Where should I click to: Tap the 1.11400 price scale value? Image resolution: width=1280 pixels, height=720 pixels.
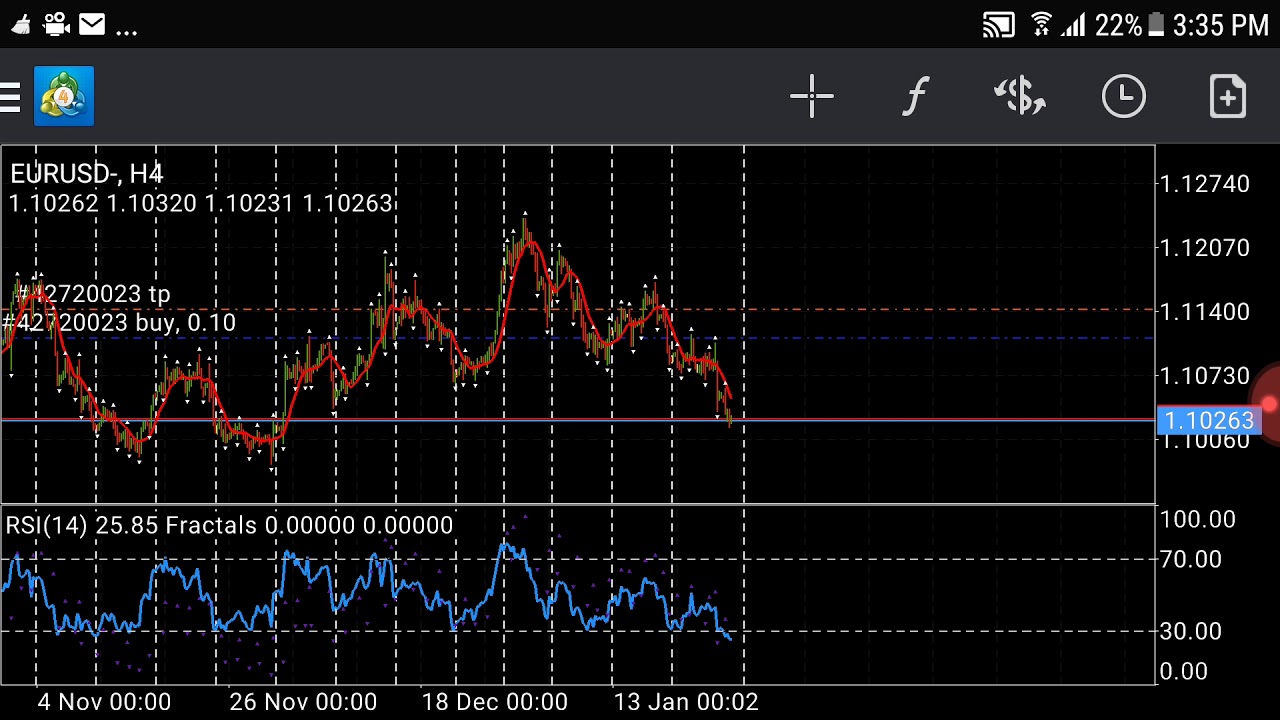[x=1204, y=312]
